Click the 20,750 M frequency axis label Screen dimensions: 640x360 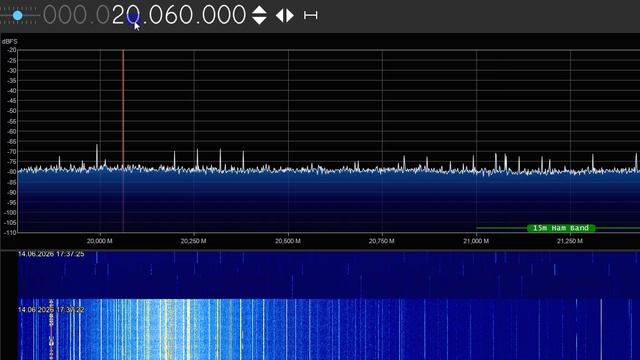(x=382, y=241)
